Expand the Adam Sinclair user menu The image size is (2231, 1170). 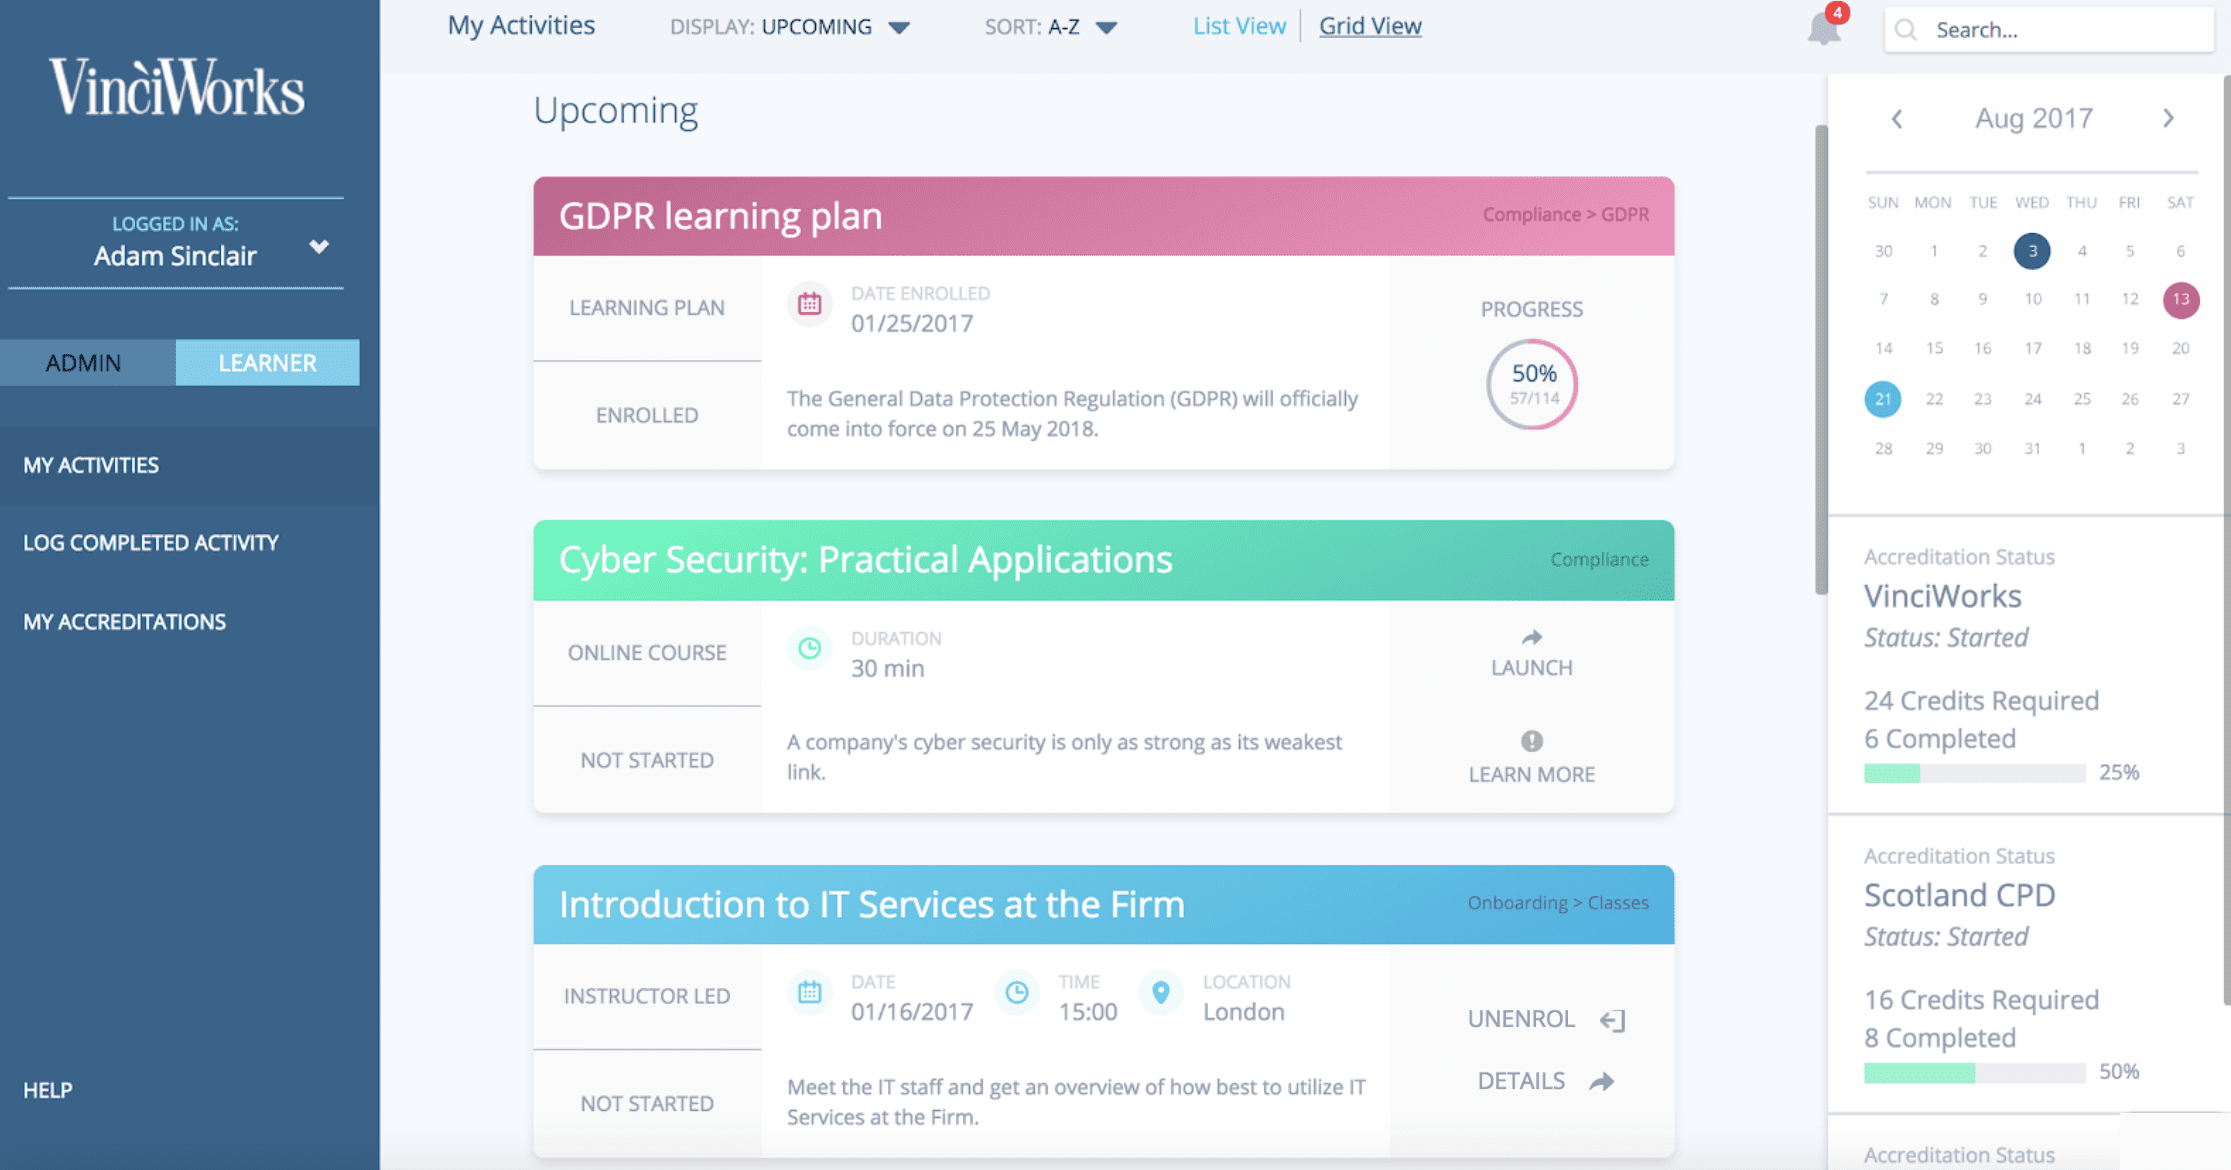point(318,246)
